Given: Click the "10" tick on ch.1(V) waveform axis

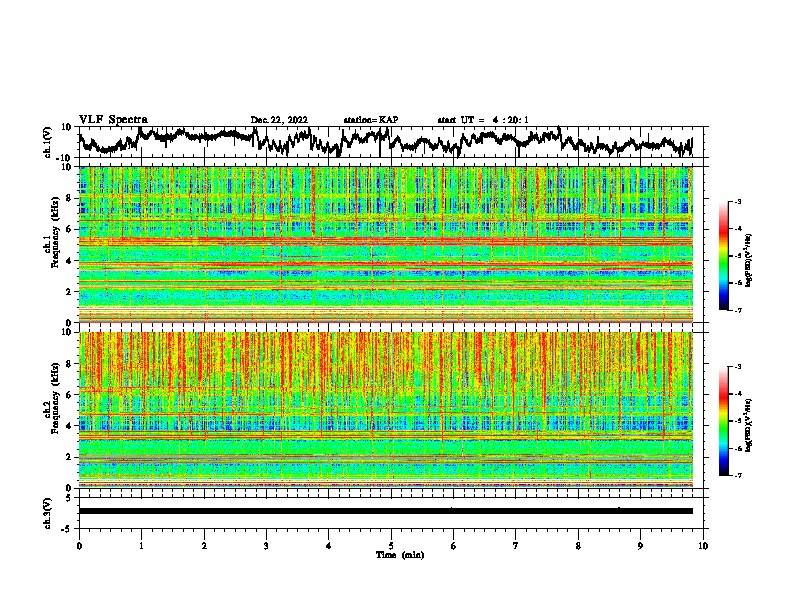Looking at the screenshot, I should [67, 127].
